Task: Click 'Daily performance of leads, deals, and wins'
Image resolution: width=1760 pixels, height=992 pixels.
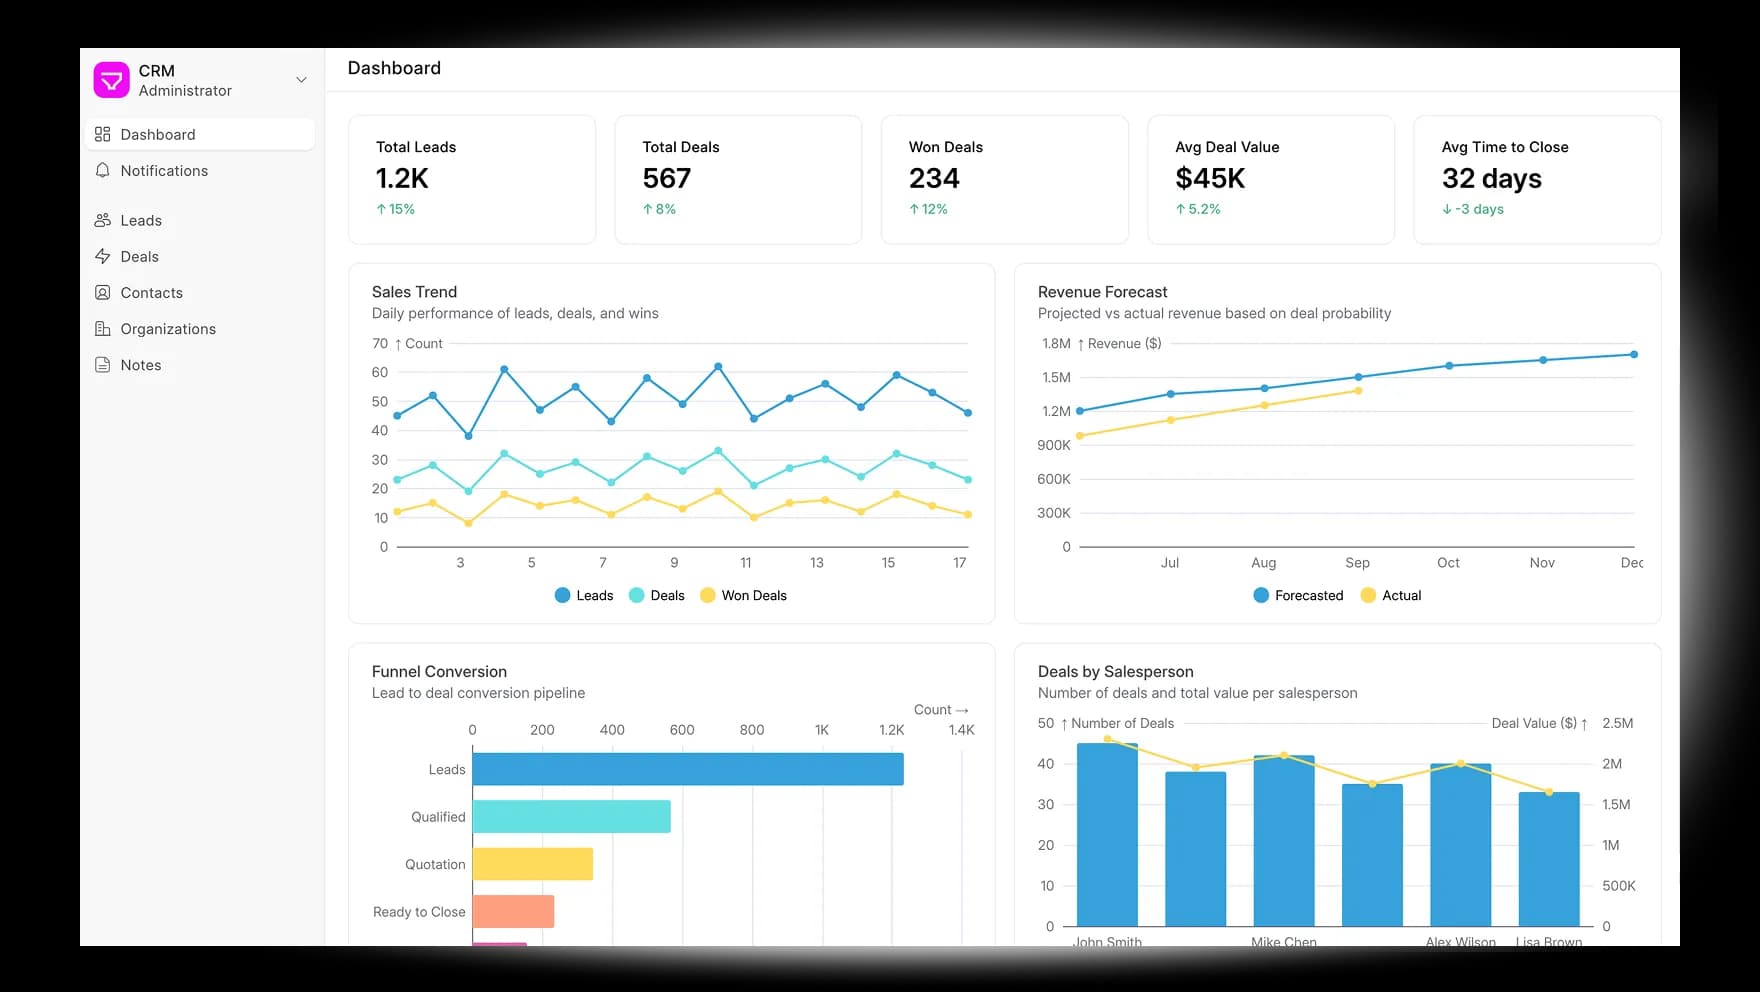Action: 515,313
